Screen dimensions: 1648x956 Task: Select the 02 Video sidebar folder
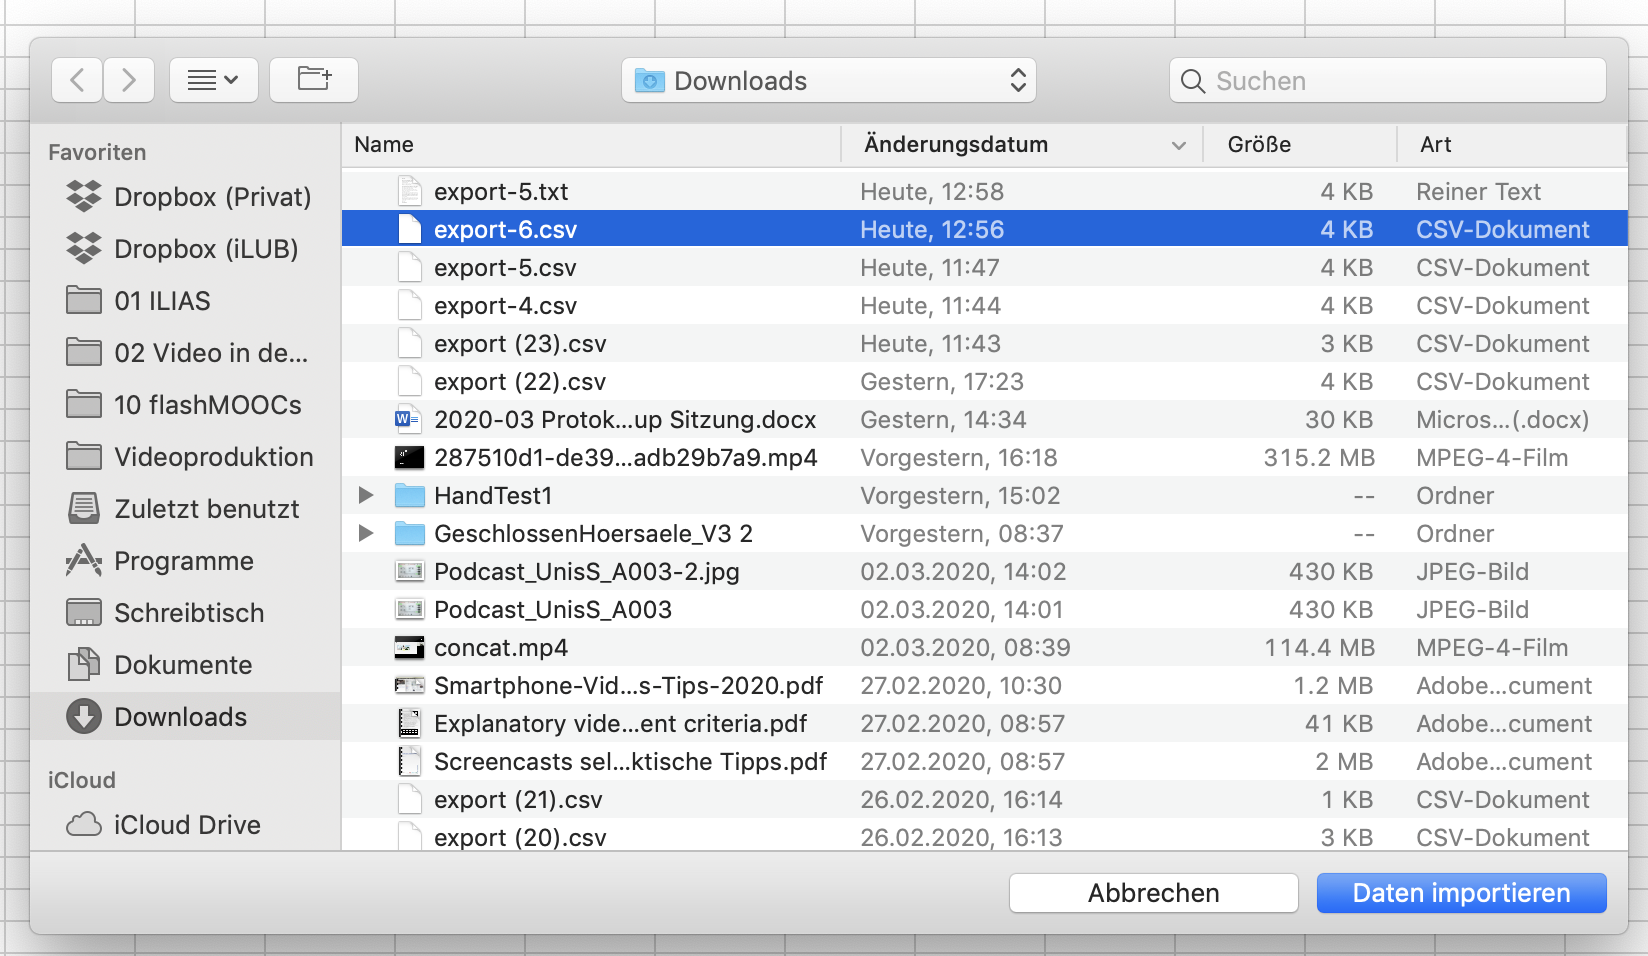point(186,353)
